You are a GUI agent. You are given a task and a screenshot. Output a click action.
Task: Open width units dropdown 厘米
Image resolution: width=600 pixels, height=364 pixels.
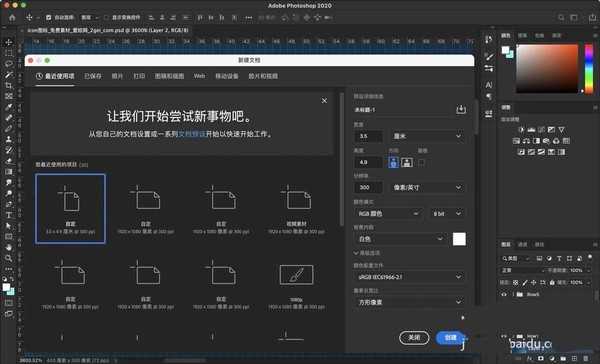click(x=427, y=136)
